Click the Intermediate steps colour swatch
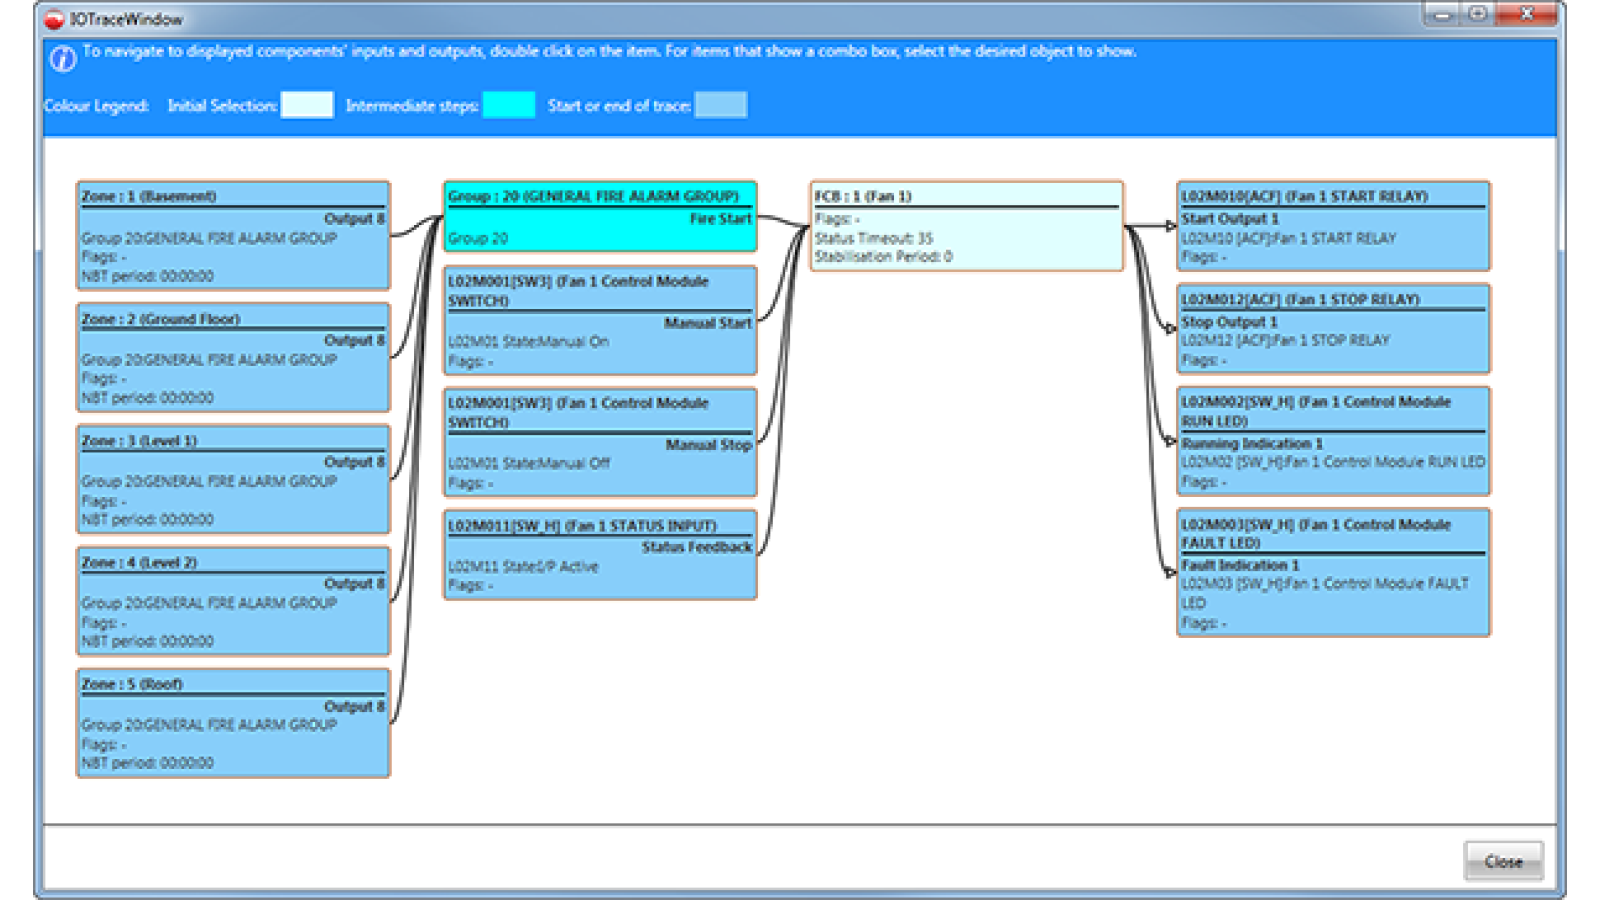This screenshot has width=1600, height=900. 508,105
